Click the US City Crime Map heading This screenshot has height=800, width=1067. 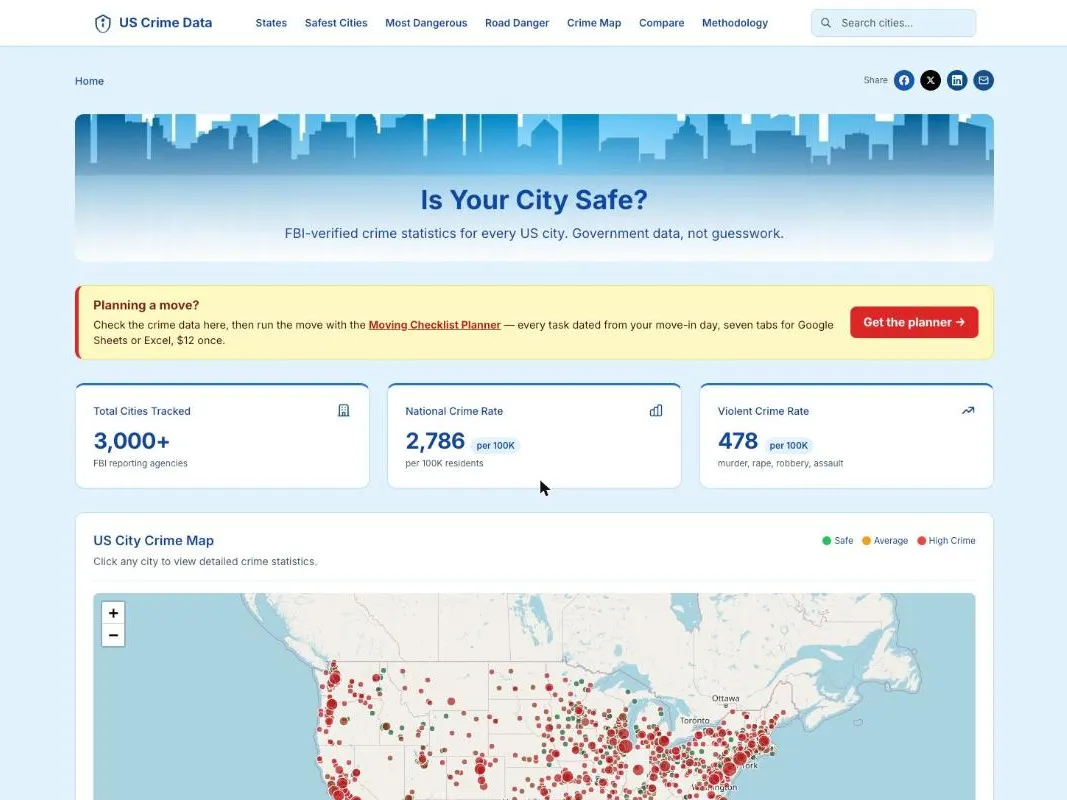click(x=153, y=540)
